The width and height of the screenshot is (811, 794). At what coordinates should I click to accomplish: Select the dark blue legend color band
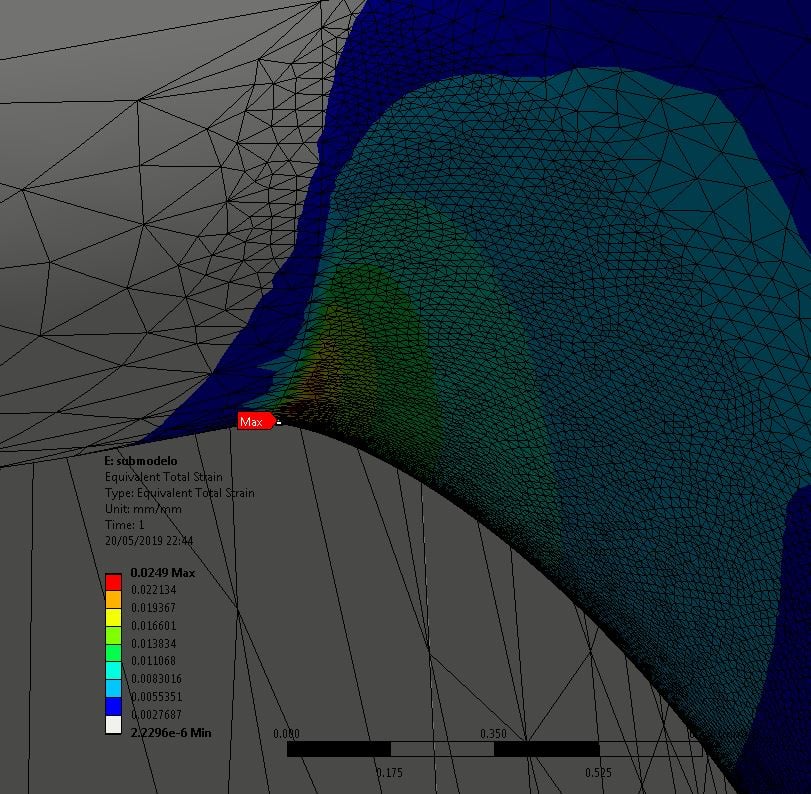click(113, 707)
